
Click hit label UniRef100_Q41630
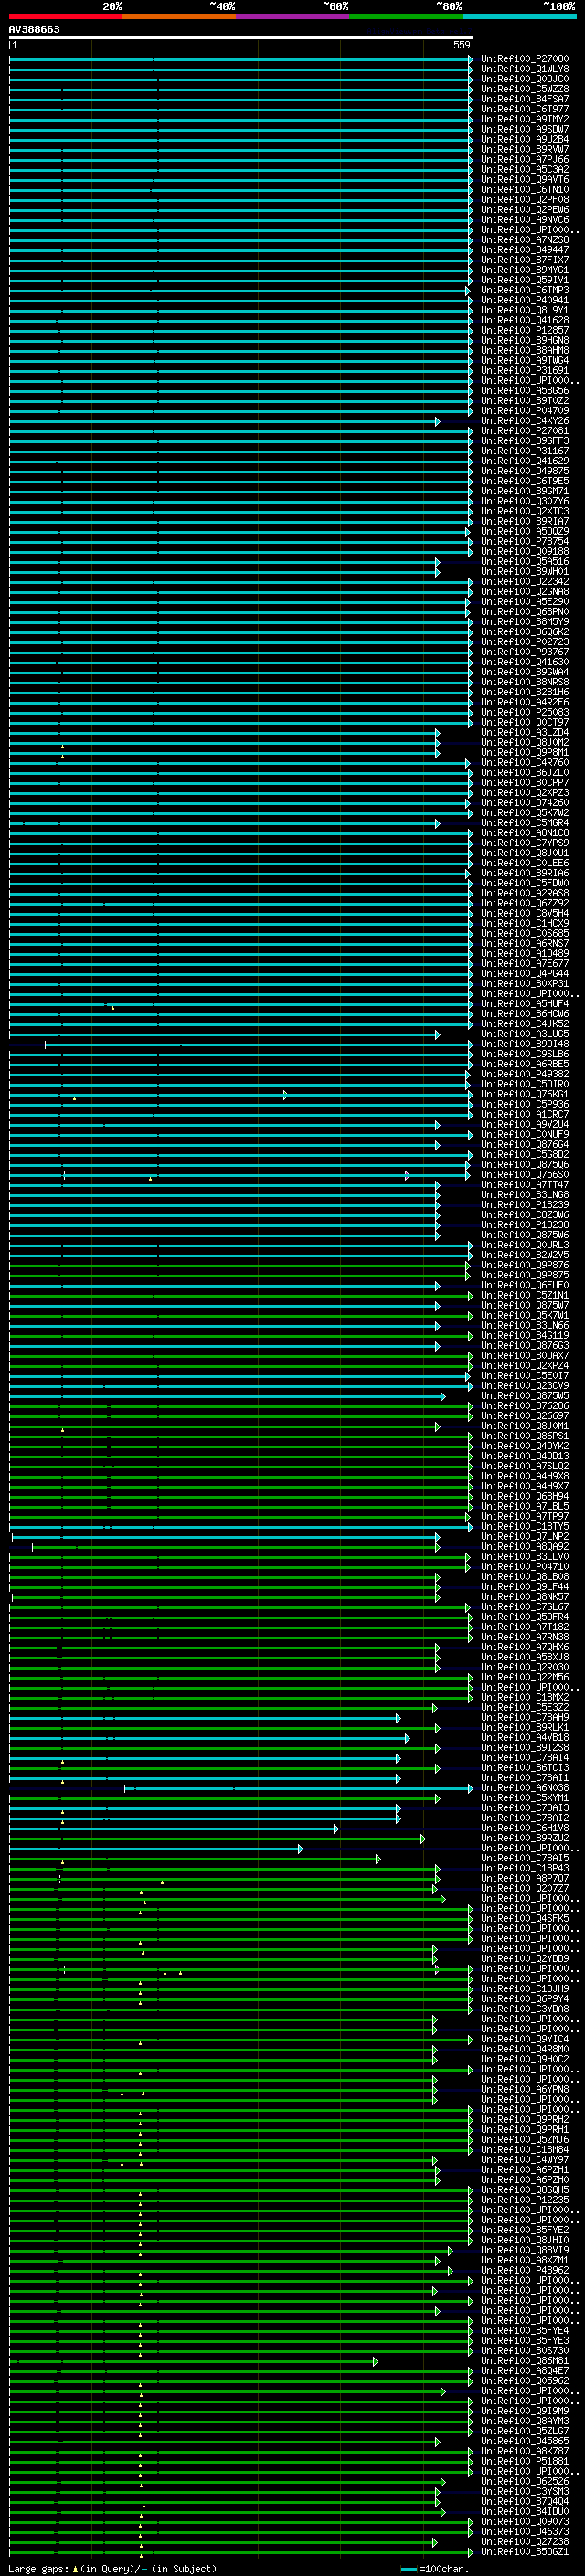525,662
